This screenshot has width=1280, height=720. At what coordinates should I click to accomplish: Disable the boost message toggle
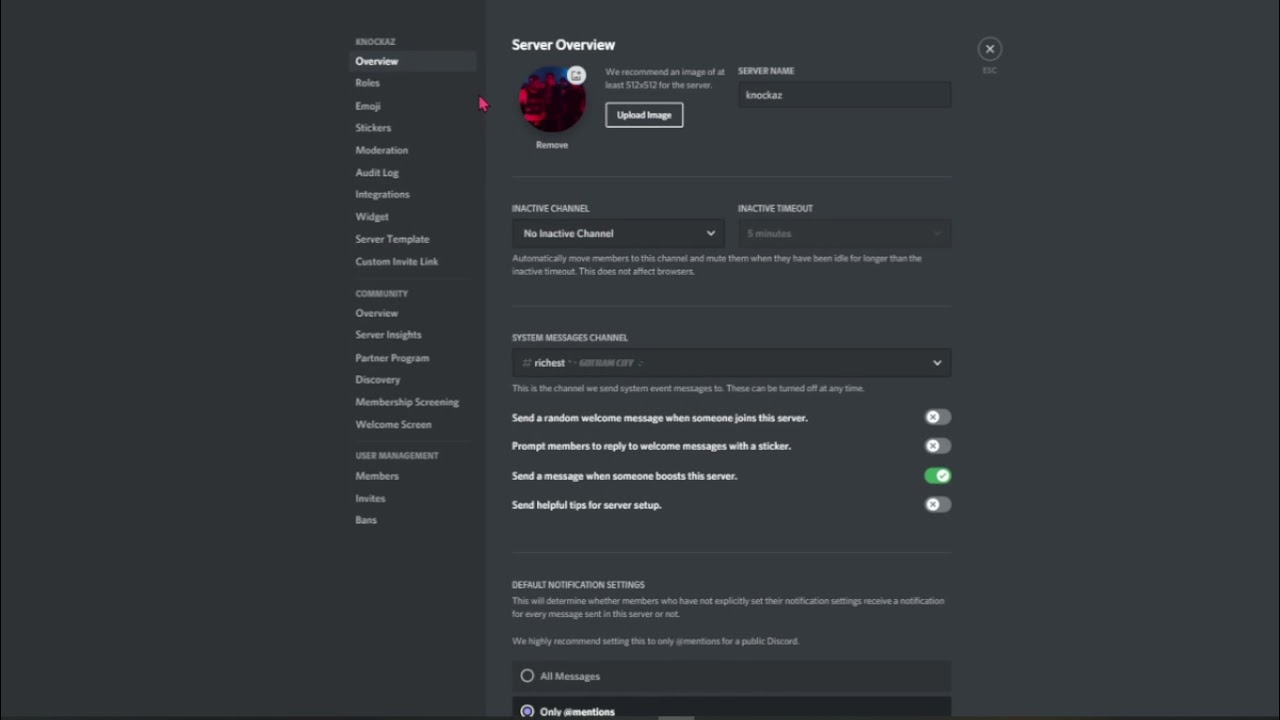937,476
